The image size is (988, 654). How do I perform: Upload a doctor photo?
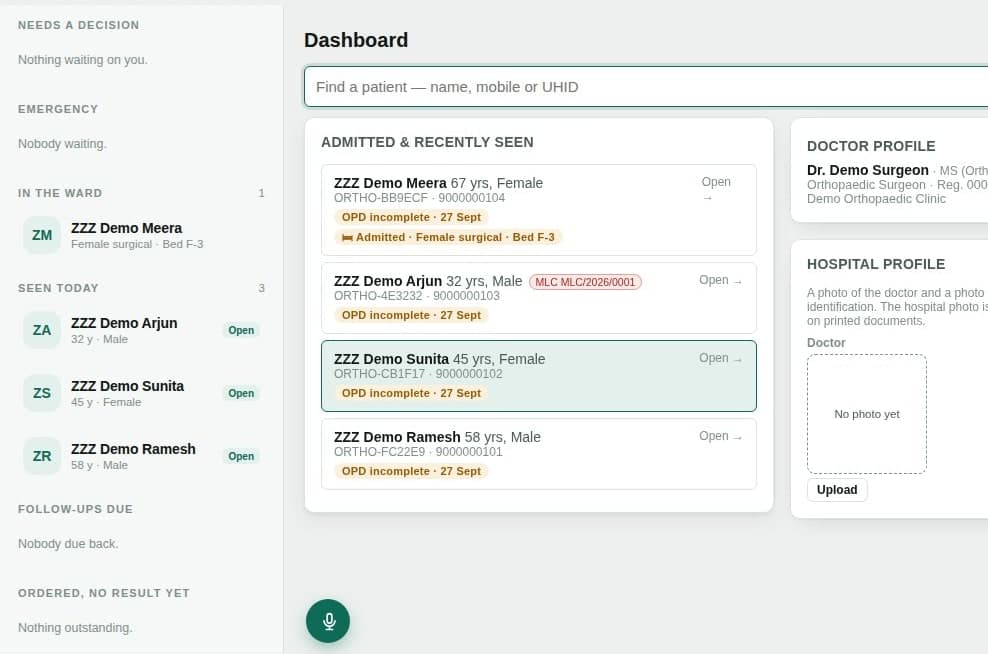click(837, 490)
